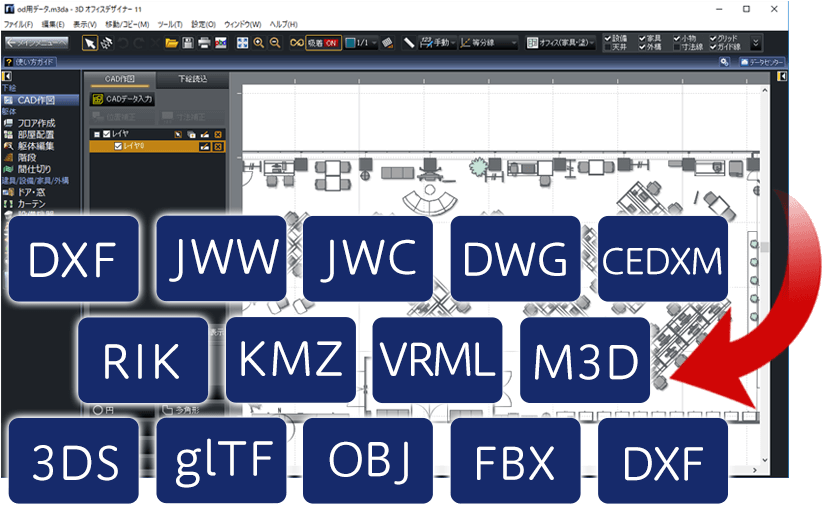Enable the 天井 display checkbox
826x524 pixels.
point(607,47)
